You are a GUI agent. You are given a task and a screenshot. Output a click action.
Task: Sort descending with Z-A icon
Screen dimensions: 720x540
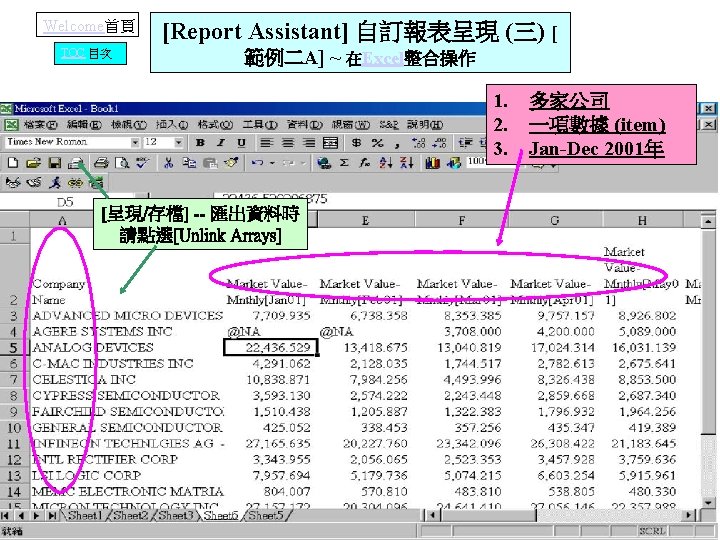(407, 163)
